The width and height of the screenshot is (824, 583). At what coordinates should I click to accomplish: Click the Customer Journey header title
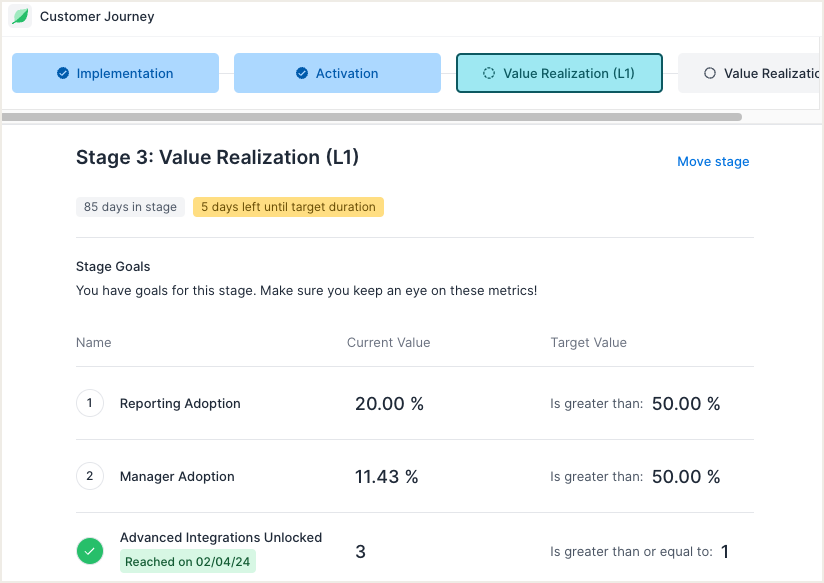[96, 16]
